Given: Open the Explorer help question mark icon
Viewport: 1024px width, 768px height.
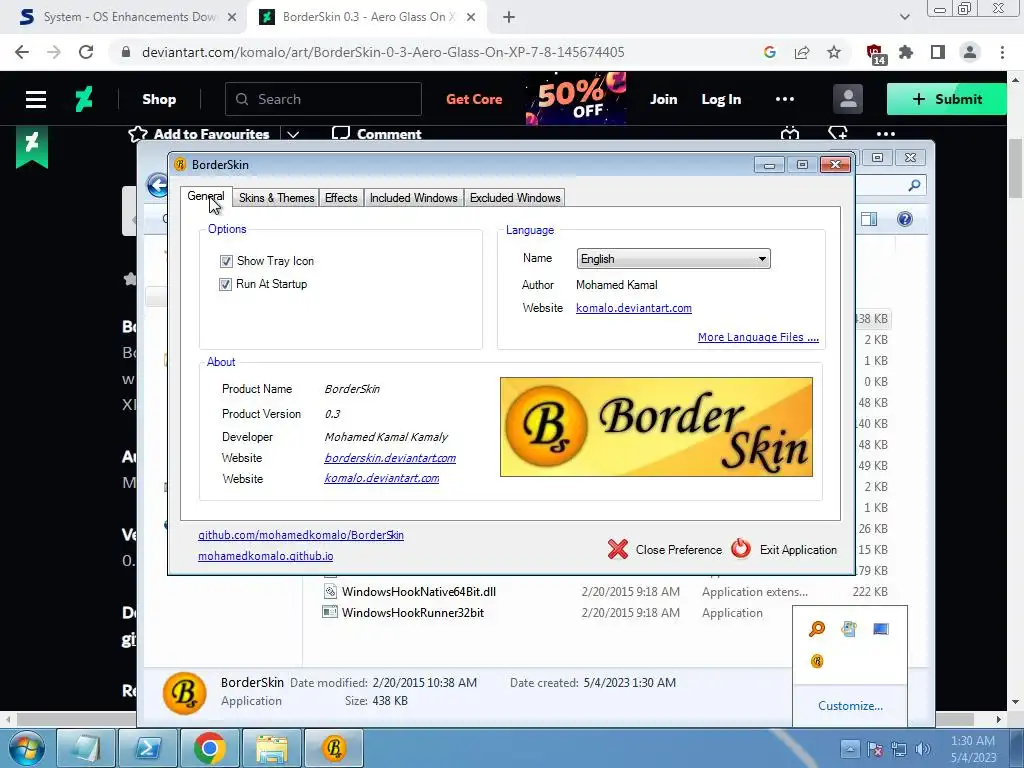Looking at the screenshot, I should click(904, 219).
